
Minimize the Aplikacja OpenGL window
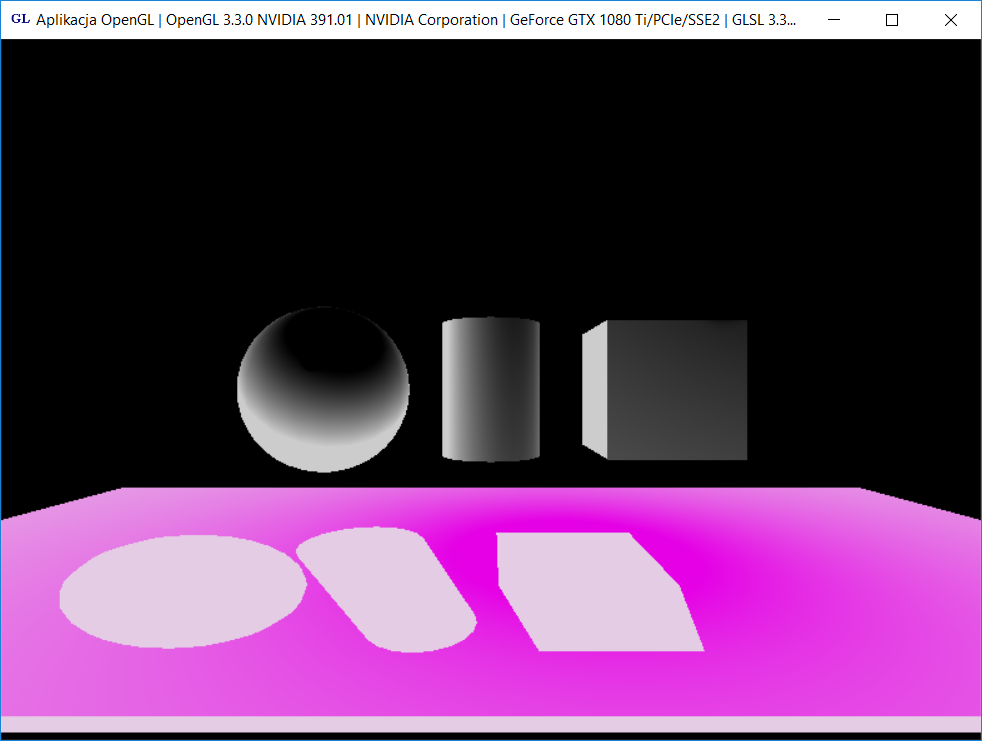tap(834, 20)
